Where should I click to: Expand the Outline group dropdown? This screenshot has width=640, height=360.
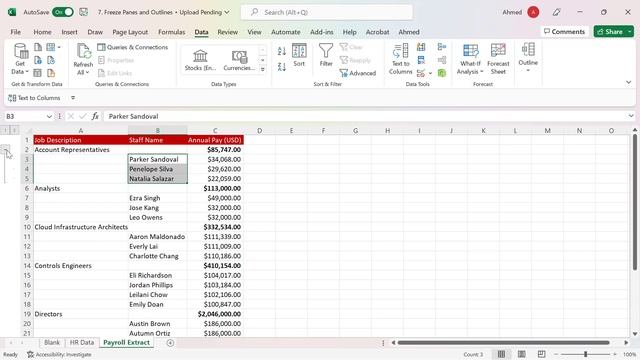point(528,58)
